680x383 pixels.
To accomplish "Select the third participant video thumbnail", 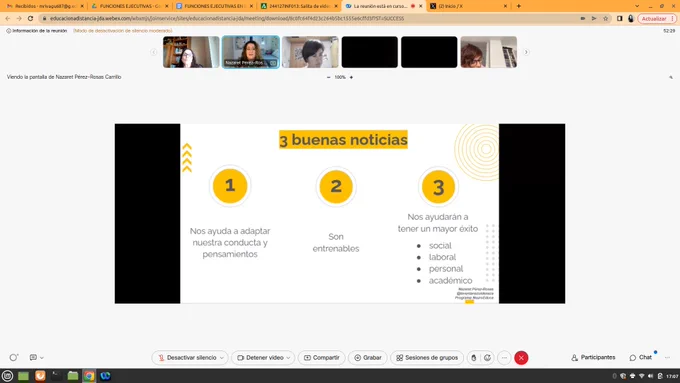I will point(310,52).
